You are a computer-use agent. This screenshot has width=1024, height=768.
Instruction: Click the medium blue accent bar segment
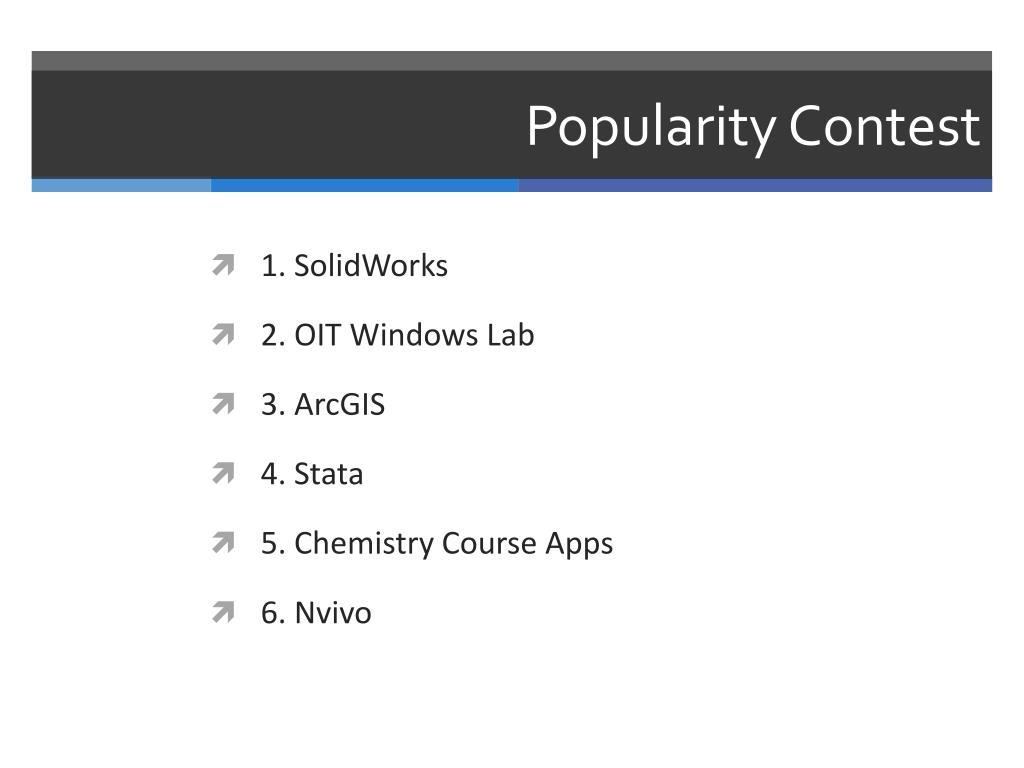365,185
